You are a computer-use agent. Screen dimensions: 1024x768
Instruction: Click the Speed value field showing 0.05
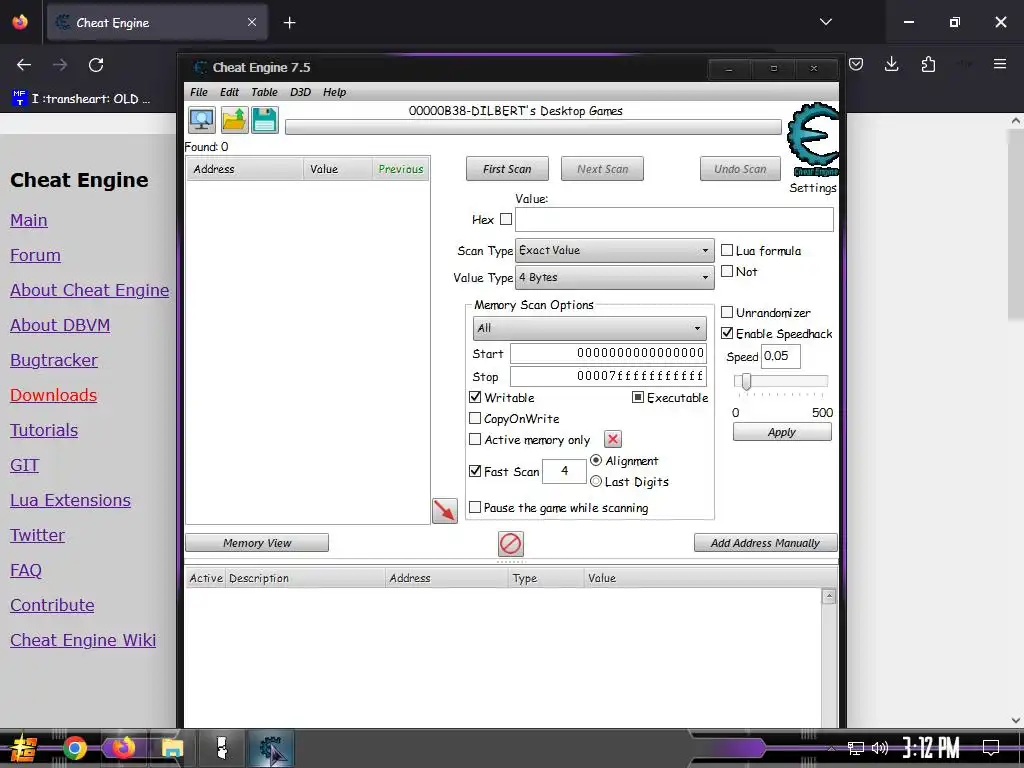[780, 357]
